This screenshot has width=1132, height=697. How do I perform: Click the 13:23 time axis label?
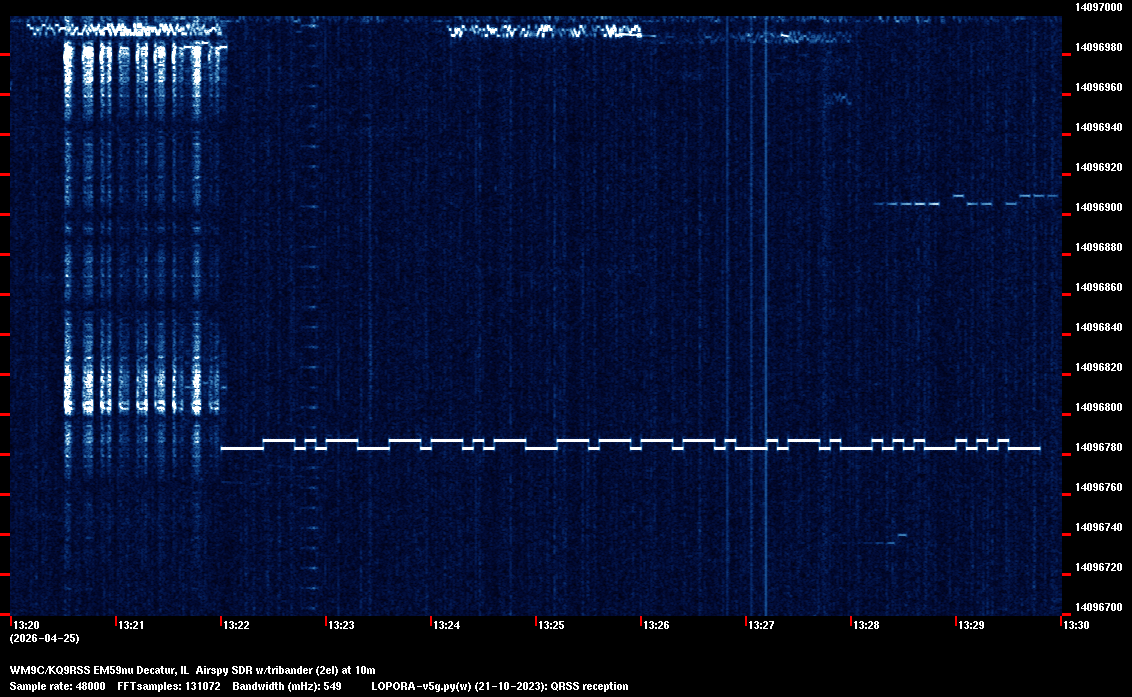point(342,625)
